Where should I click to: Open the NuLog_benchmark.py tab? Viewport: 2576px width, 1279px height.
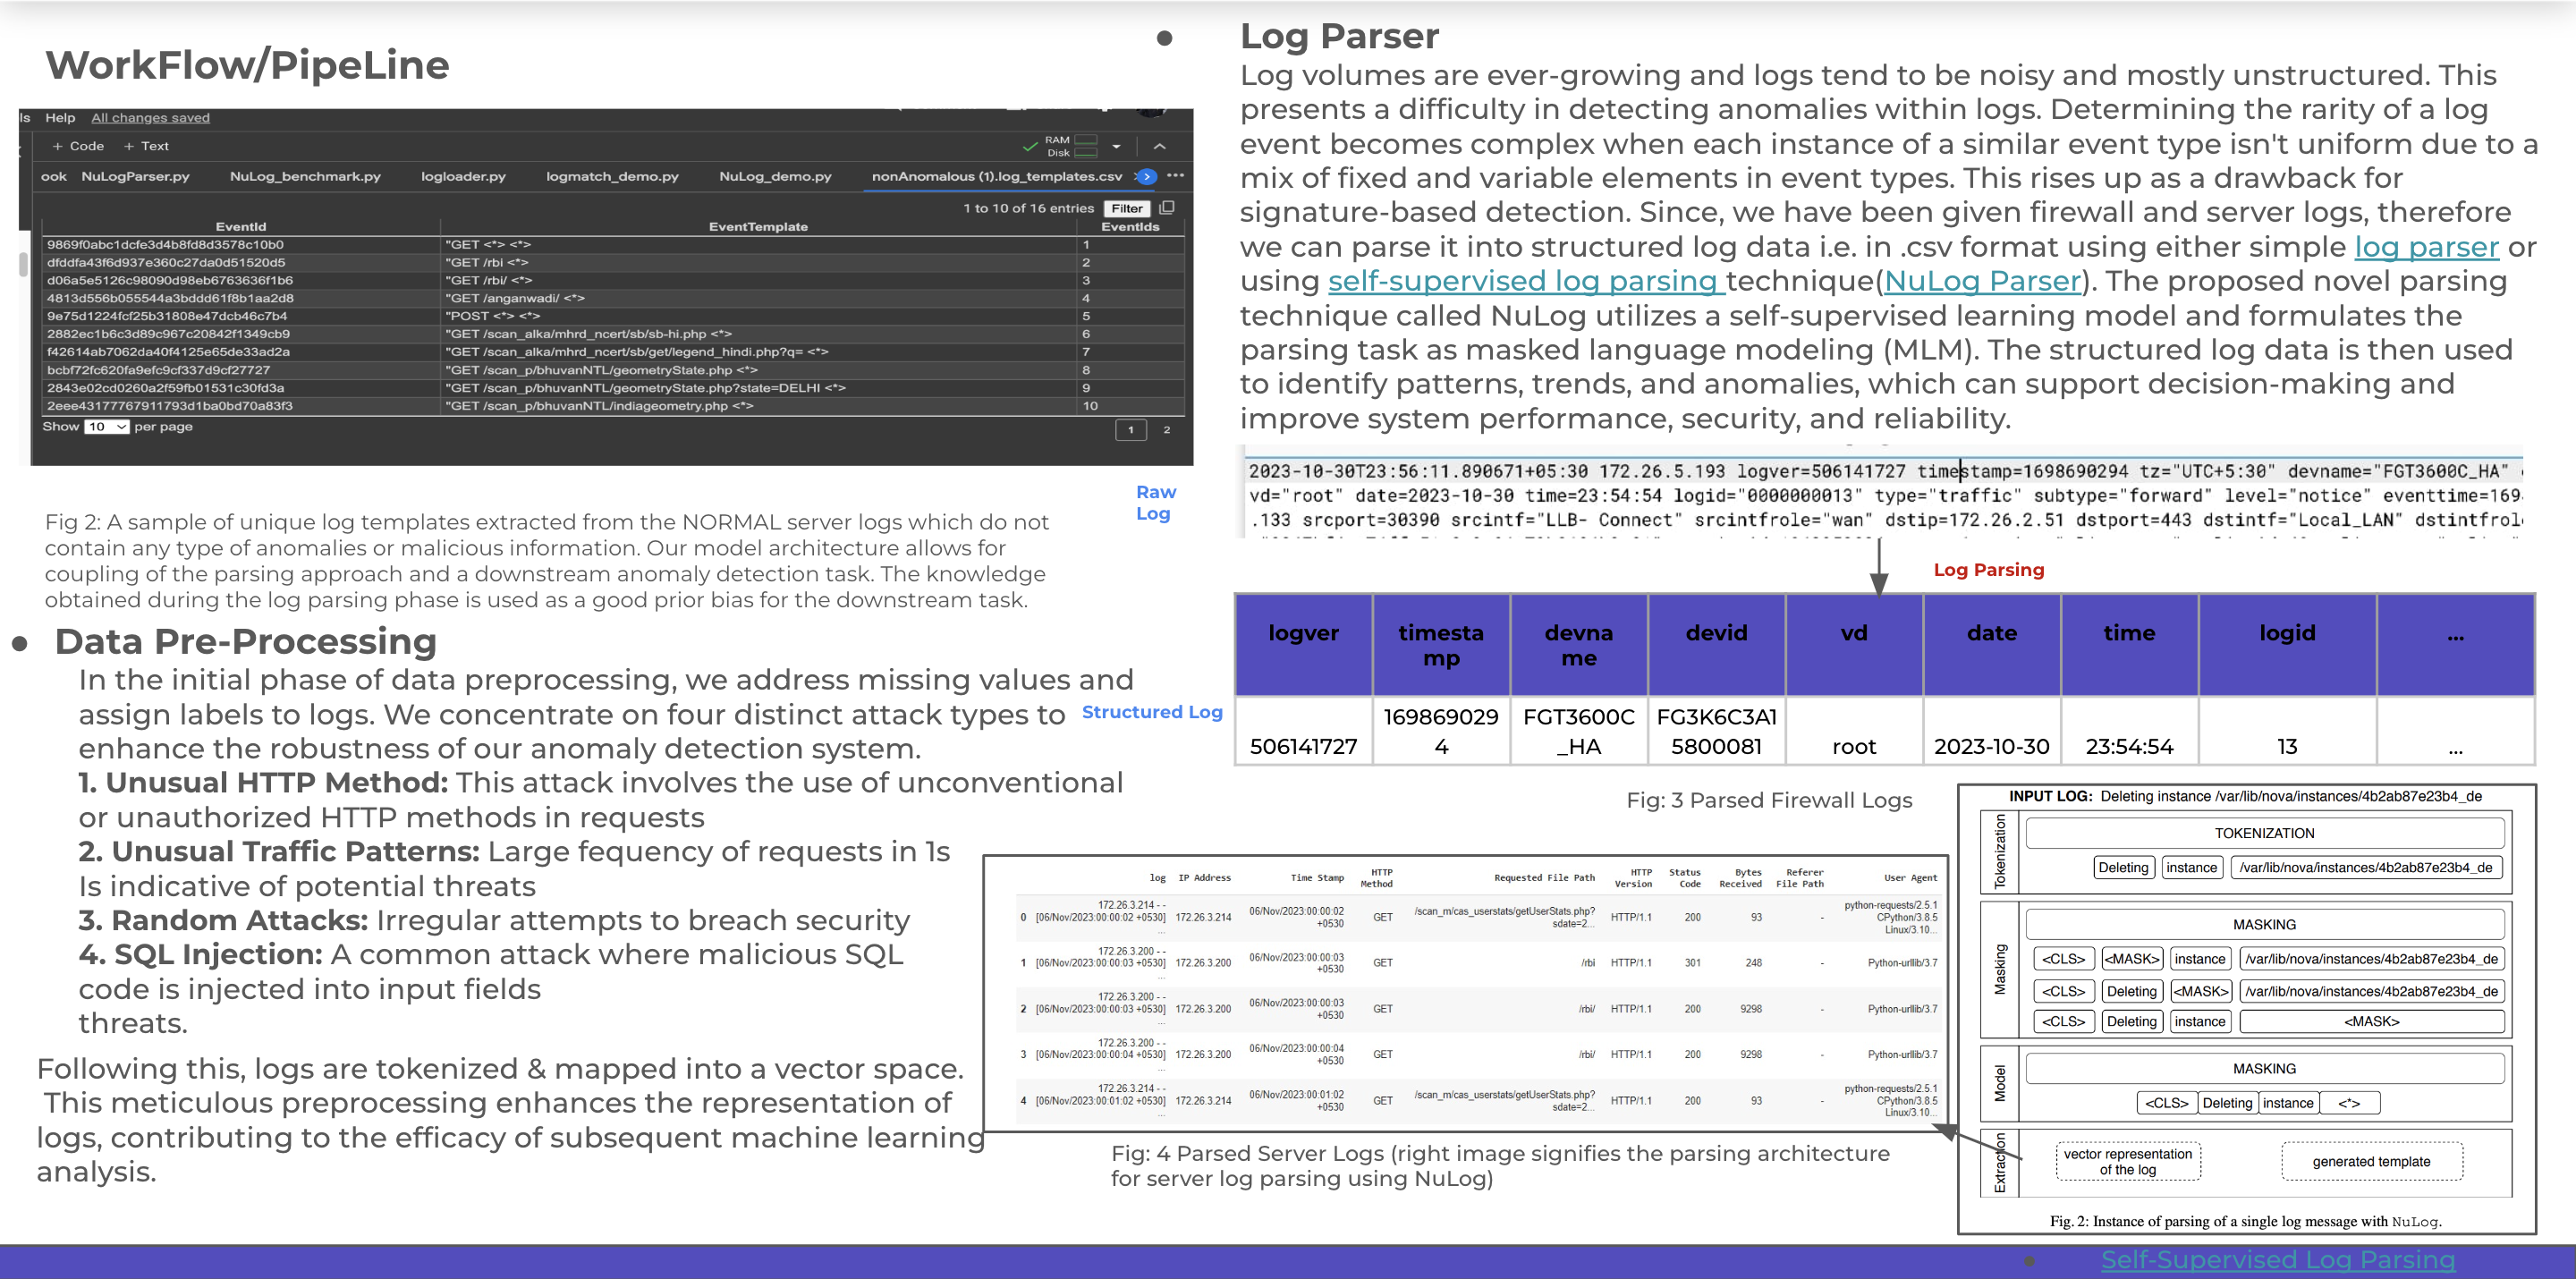(x=305, y=176)
